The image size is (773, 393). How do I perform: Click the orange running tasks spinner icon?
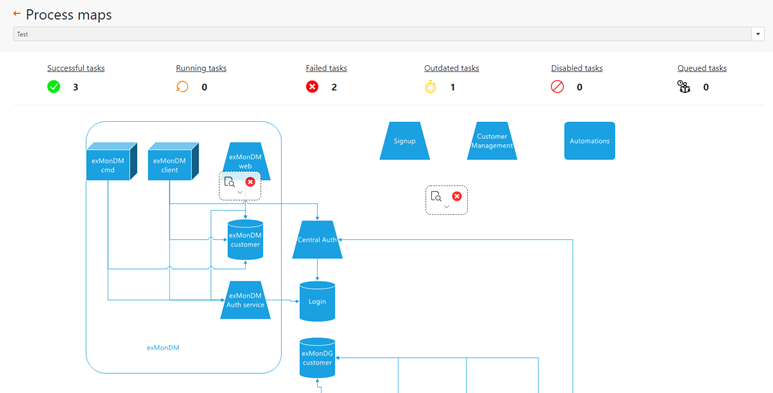click(182, 87)
